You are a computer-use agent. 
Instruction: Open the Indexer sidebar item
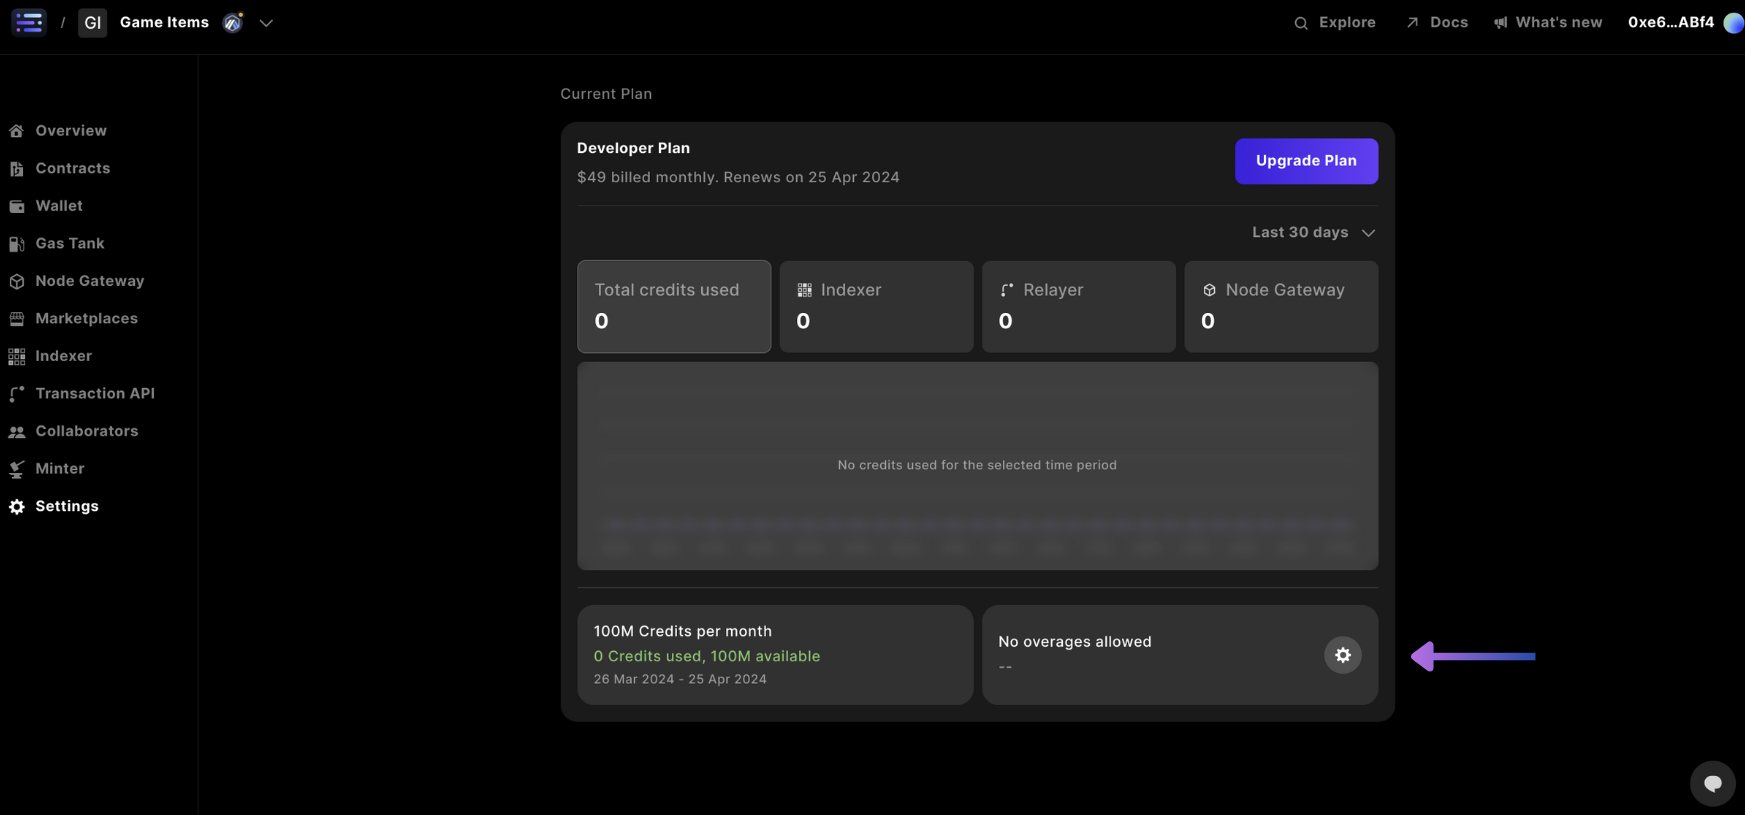[x=64, y=356]
